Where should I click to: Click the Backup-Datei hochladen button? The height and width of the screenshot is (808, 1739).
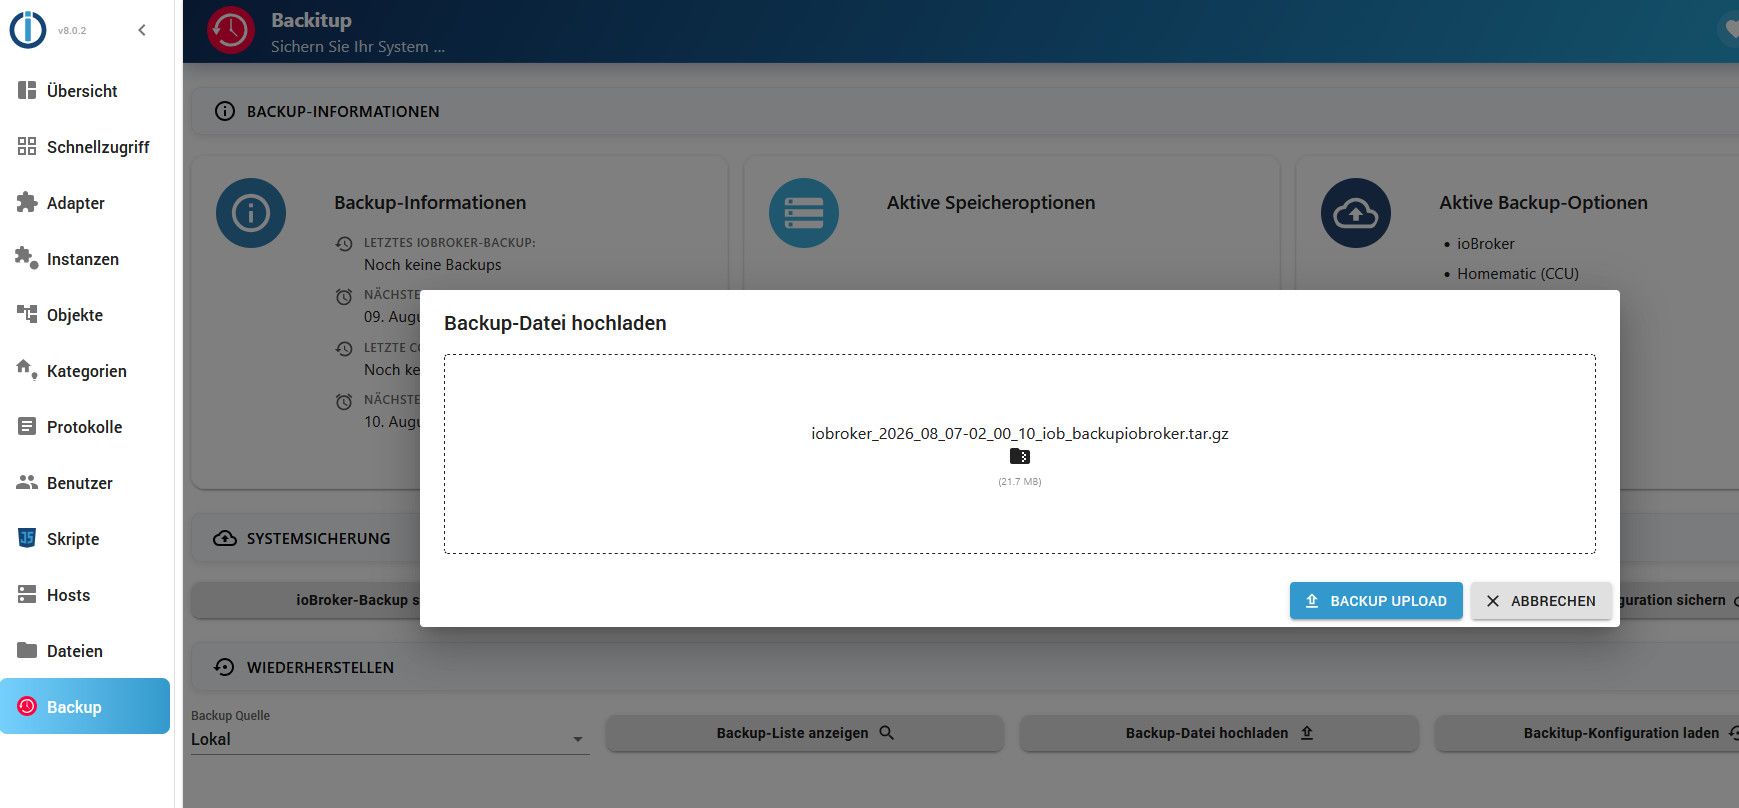pyautogui.click(x=1219, y=733)
